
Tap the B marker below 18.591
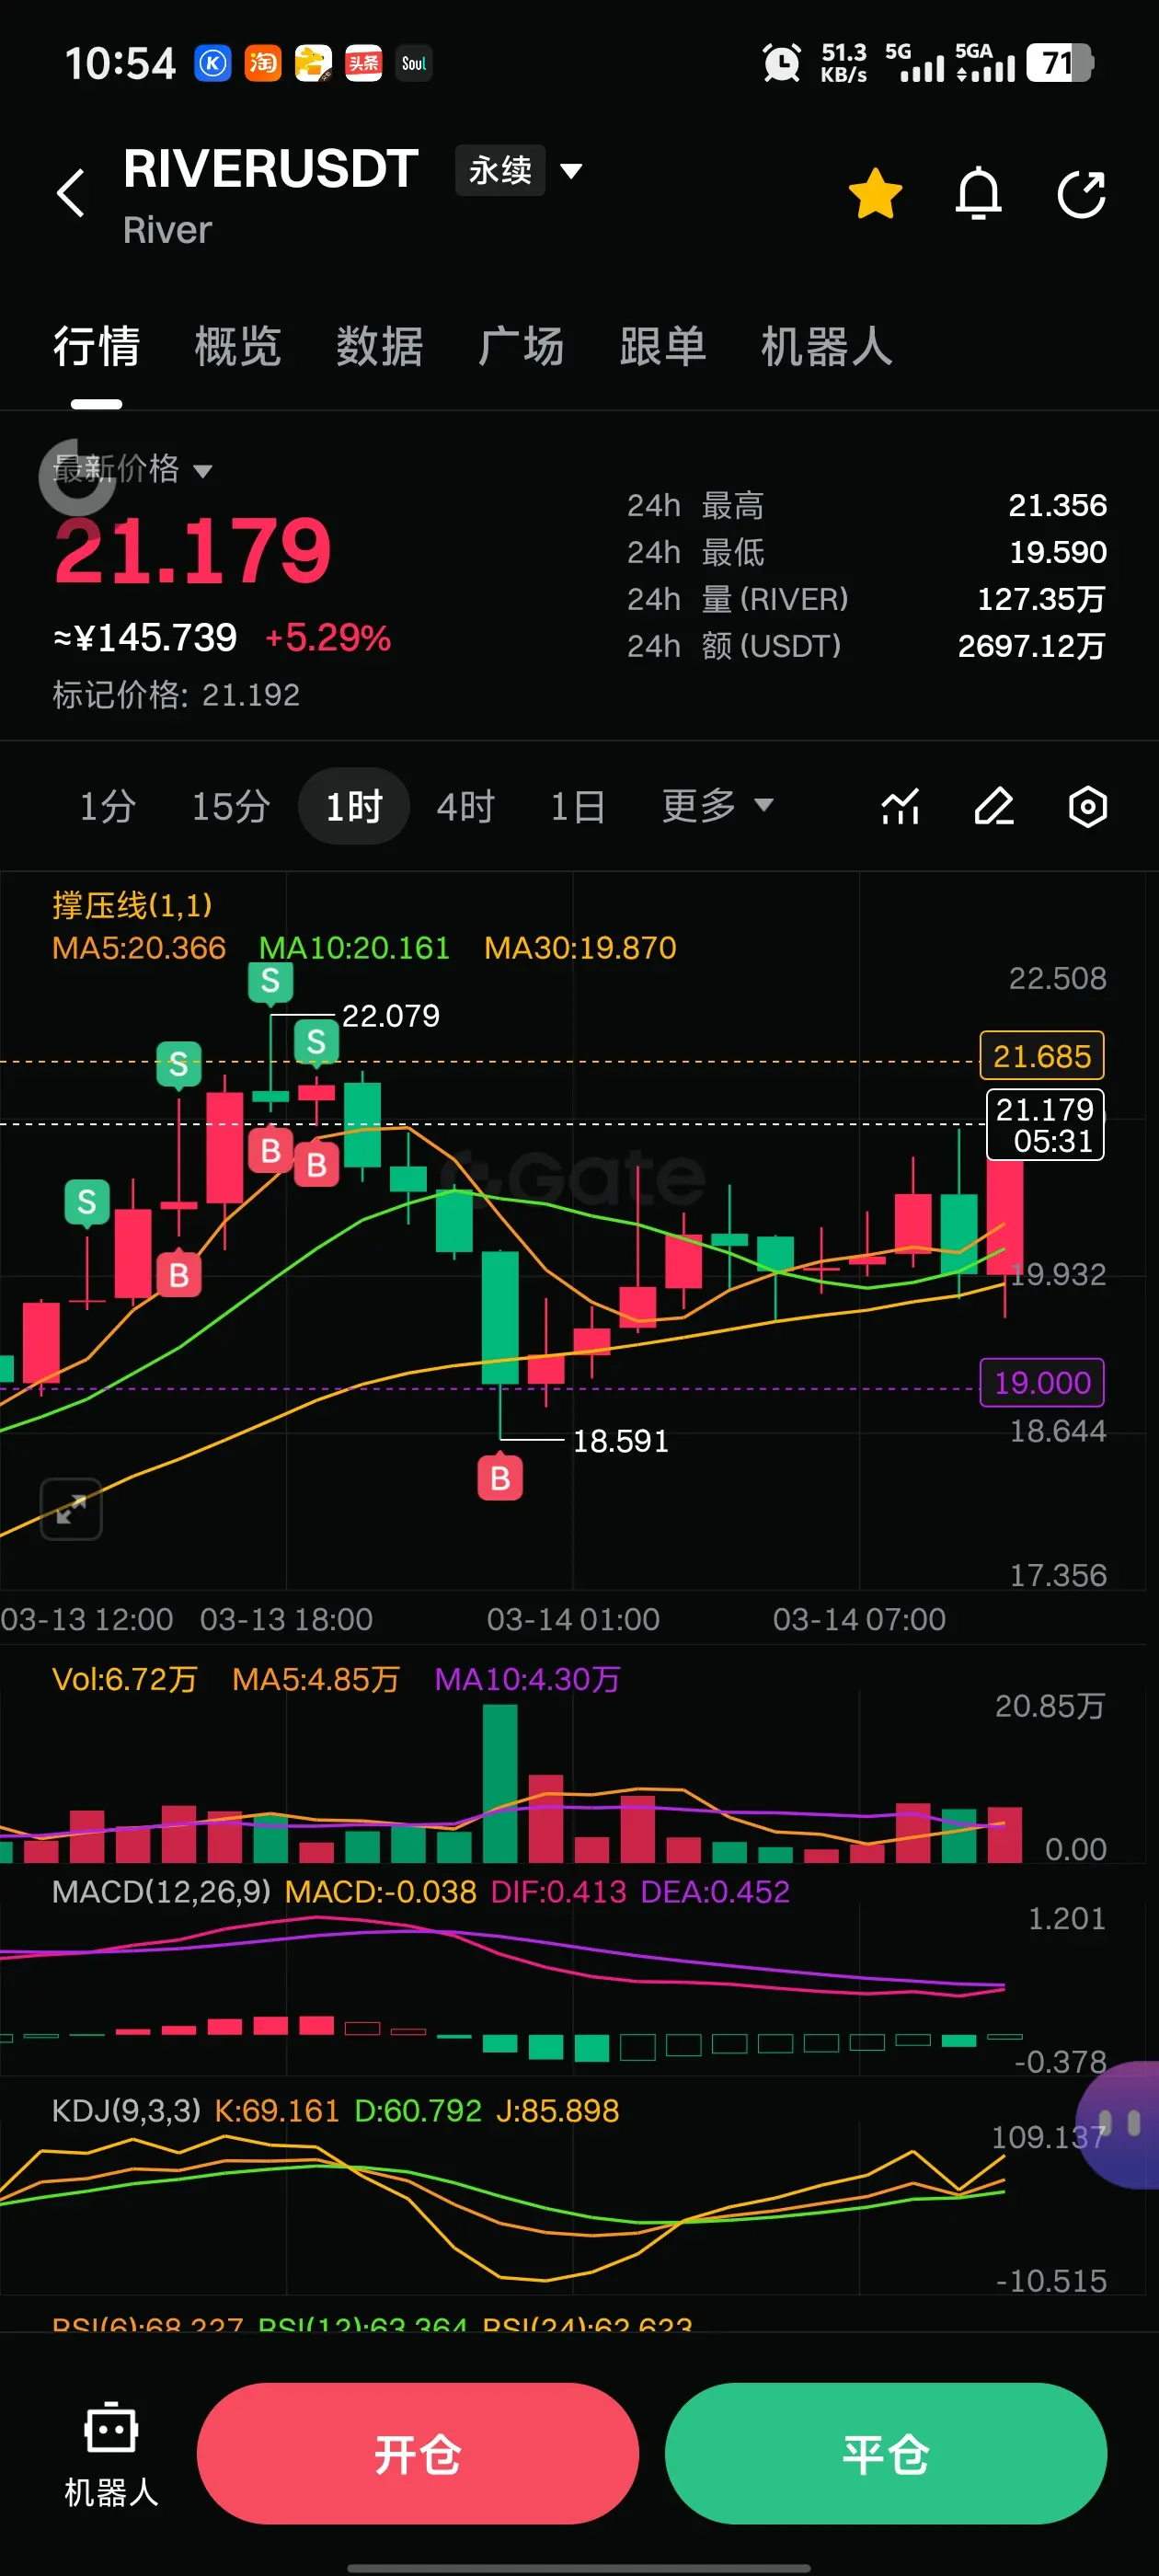[500, 1478]
